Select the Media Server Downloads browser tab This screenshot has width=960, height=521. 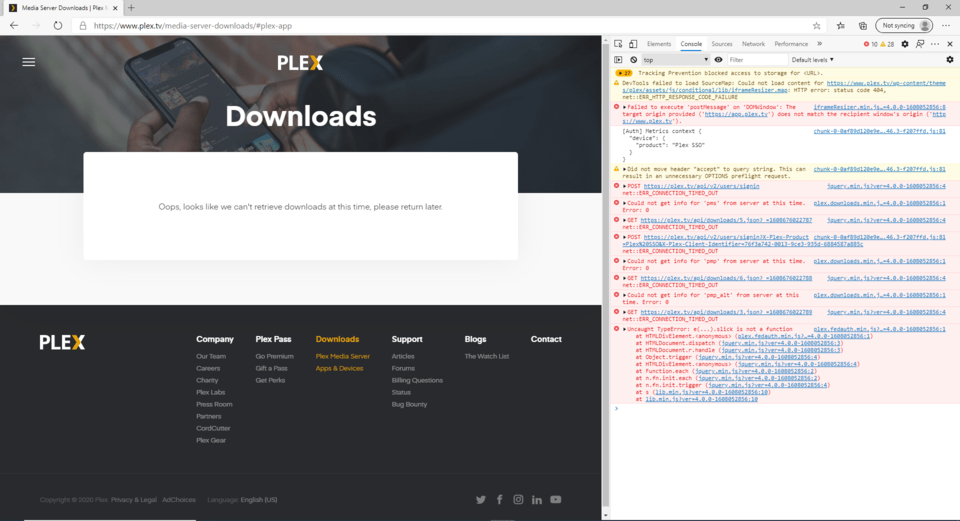click(61, 8)
